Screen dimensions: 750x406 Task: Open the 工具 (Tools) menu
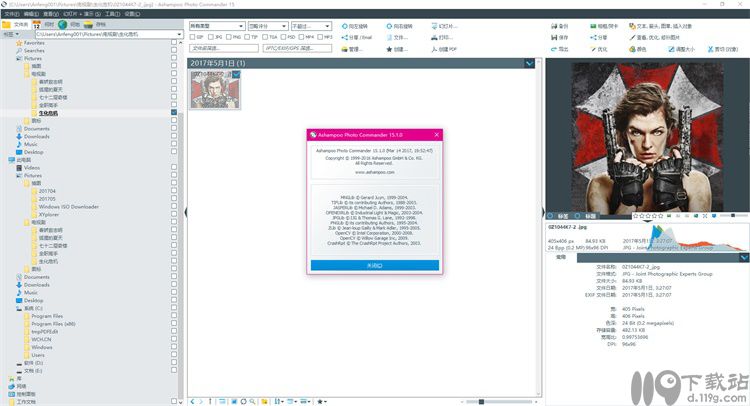coord(113,14)
